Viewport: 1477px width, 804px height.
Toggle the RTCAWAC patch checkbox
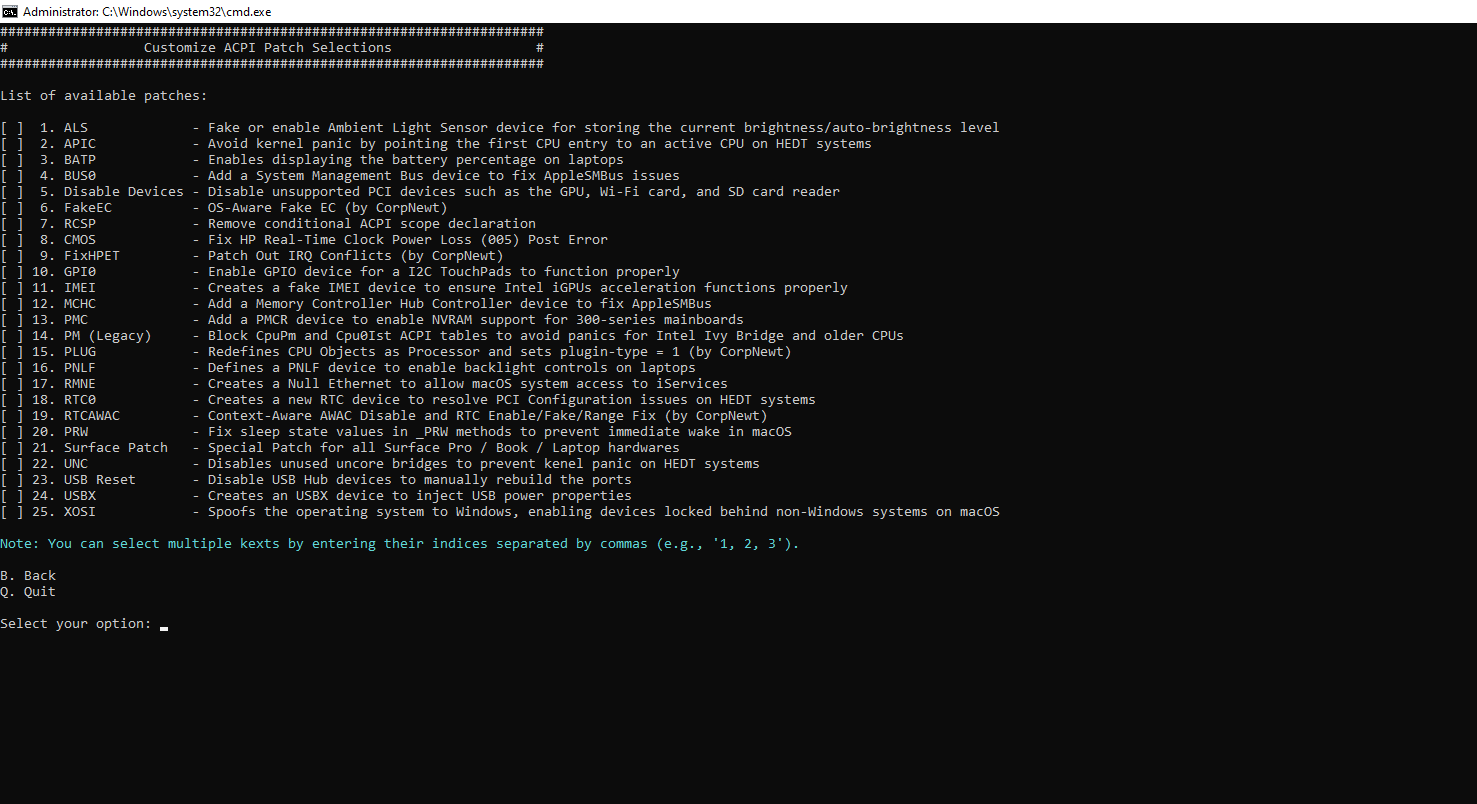point(12,416)
